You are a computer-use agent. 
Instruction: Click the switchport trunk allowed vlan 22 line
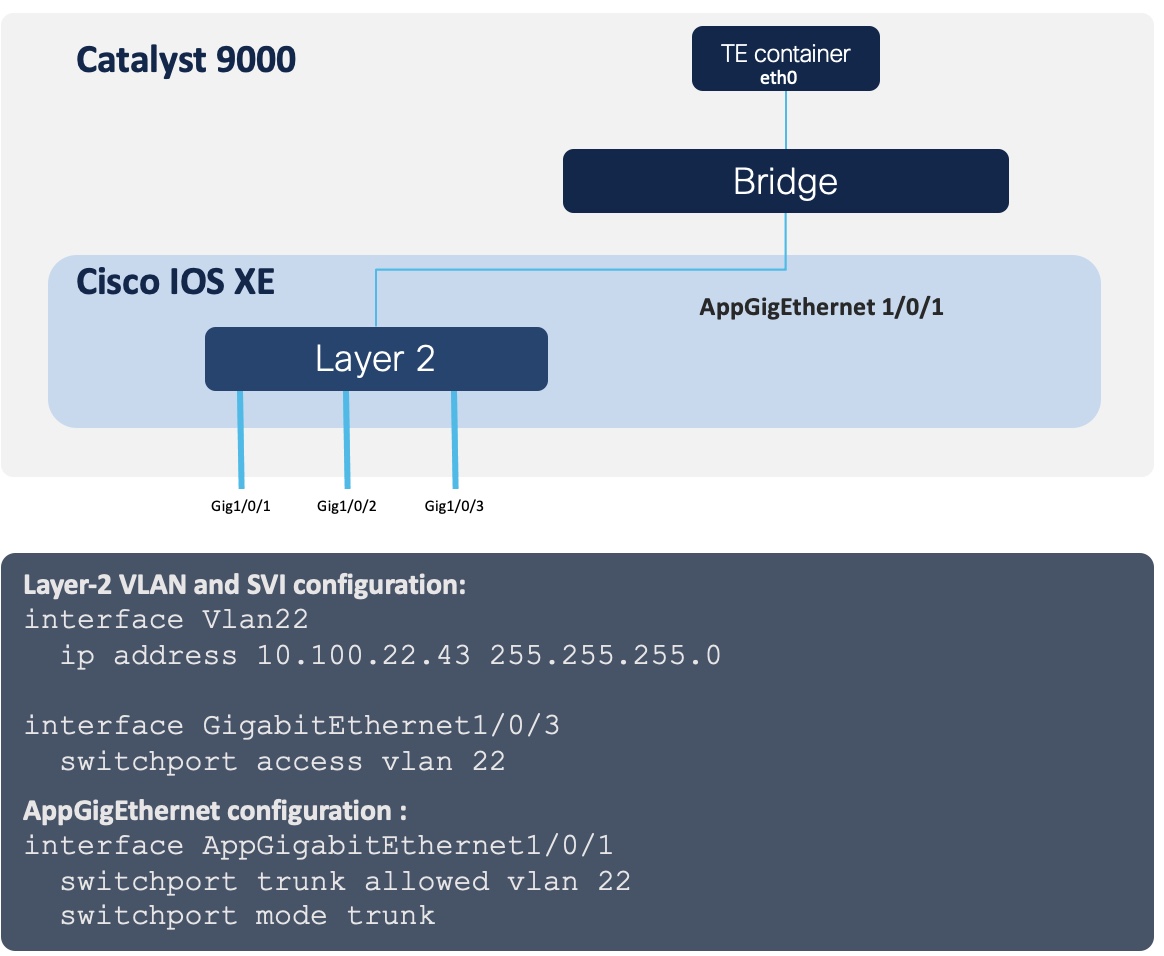[x=345, y=881]
